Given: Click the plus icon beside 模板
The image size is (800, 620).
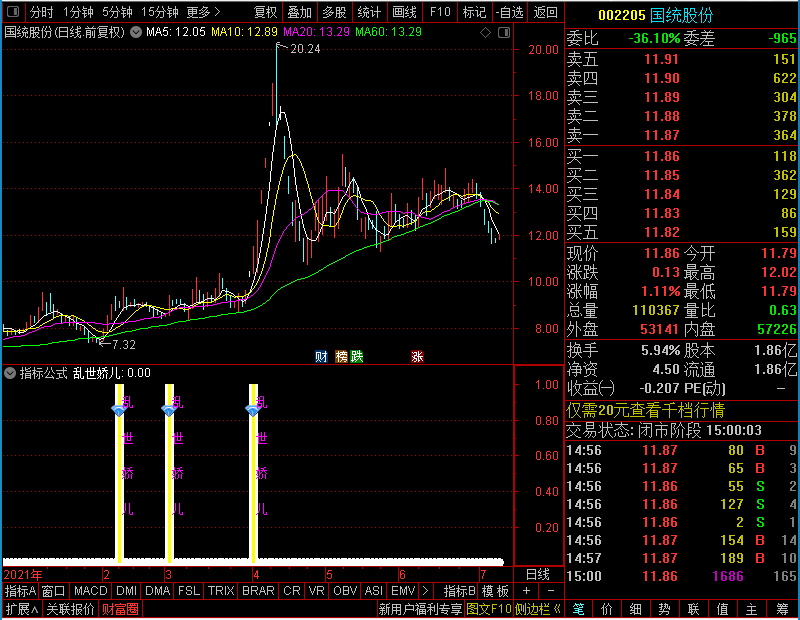Looking at the screenshot, I should click(527, 591).
